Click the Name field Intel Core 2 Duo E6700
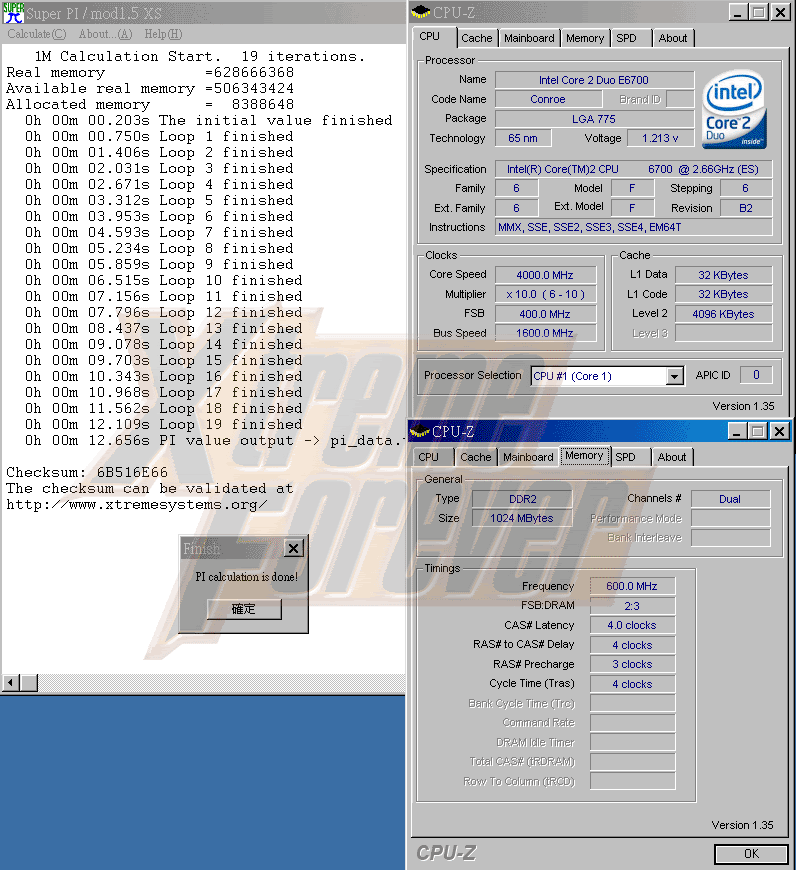Image resolution: width=796 pixels, height=870 pixels. coord(594,80)
